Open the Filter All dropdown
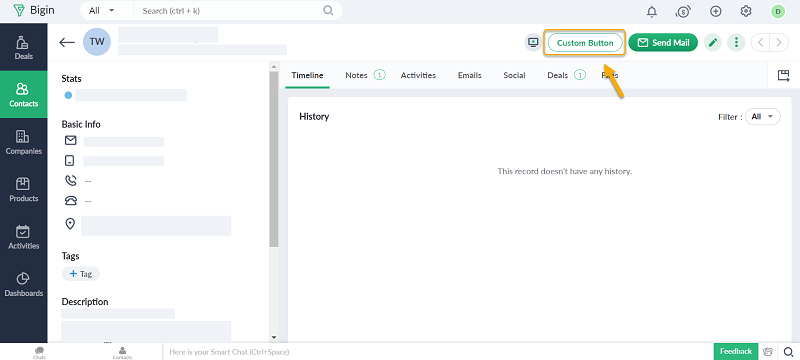 click(x=763, y=117)
